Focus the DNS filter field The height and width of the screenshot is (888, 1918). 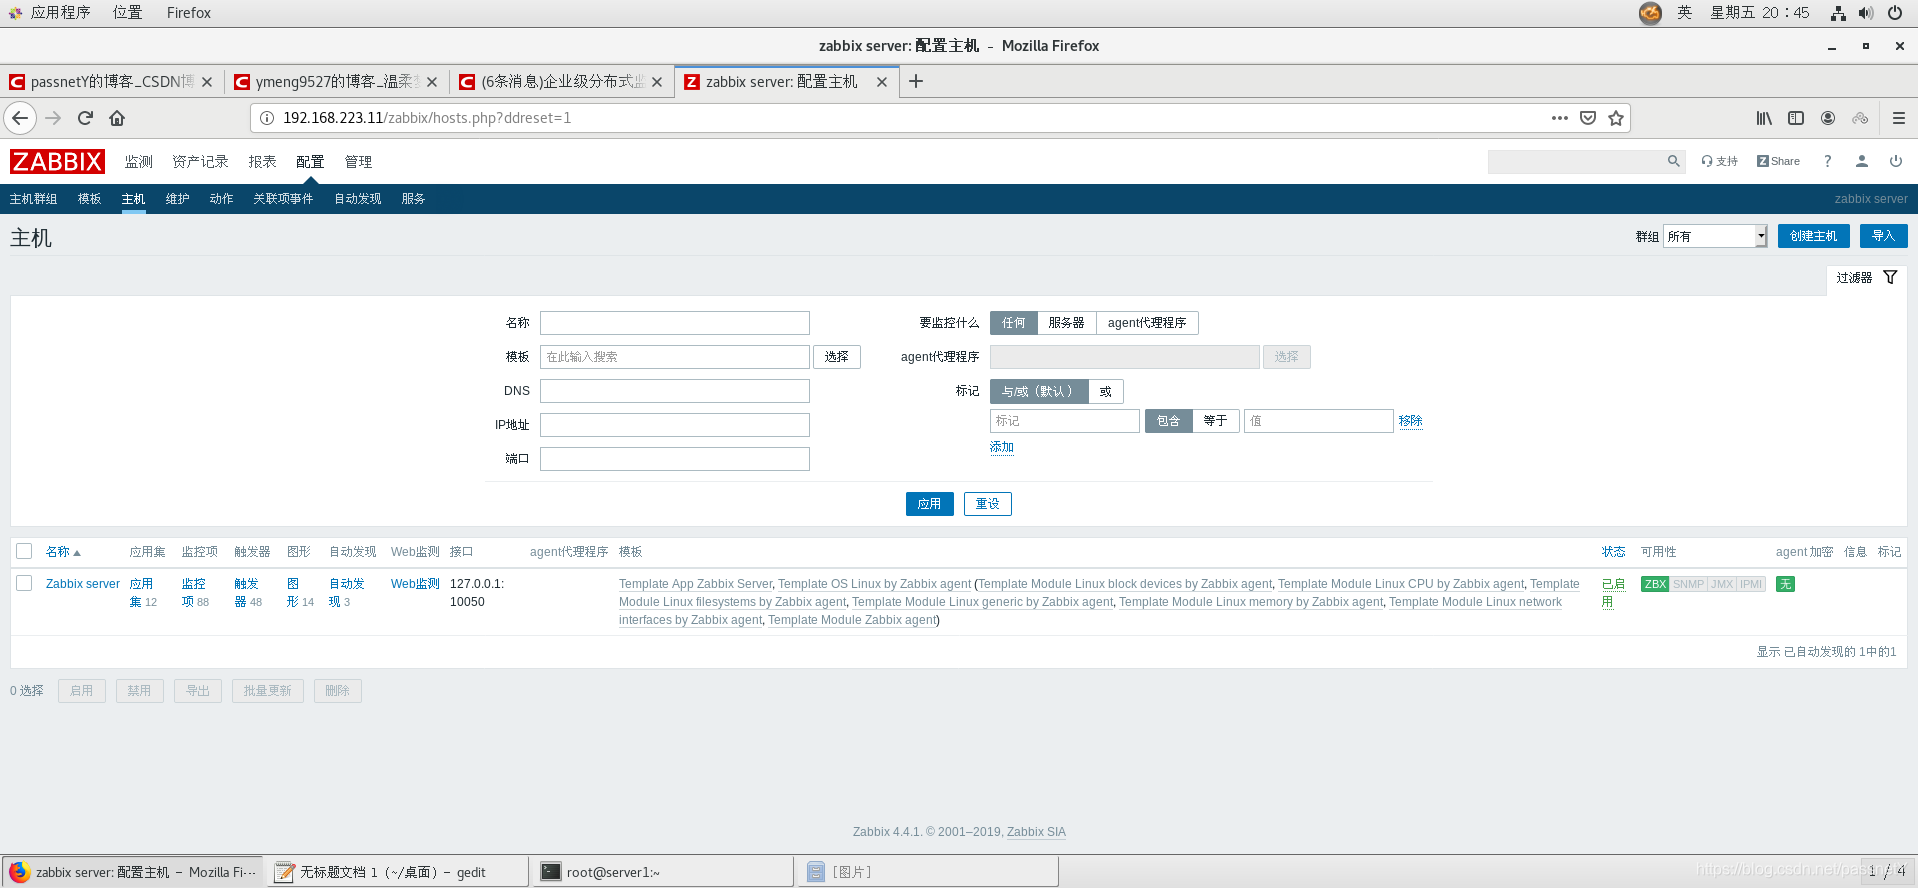pos(674,391)
